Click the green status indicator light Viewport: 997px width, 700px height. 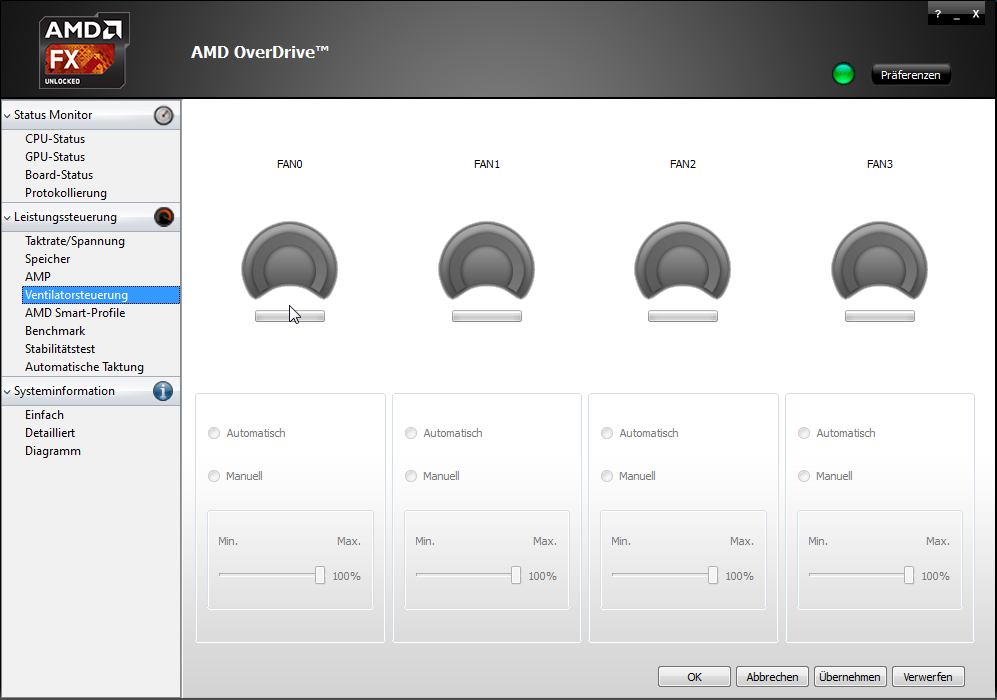tap(843, 74)
